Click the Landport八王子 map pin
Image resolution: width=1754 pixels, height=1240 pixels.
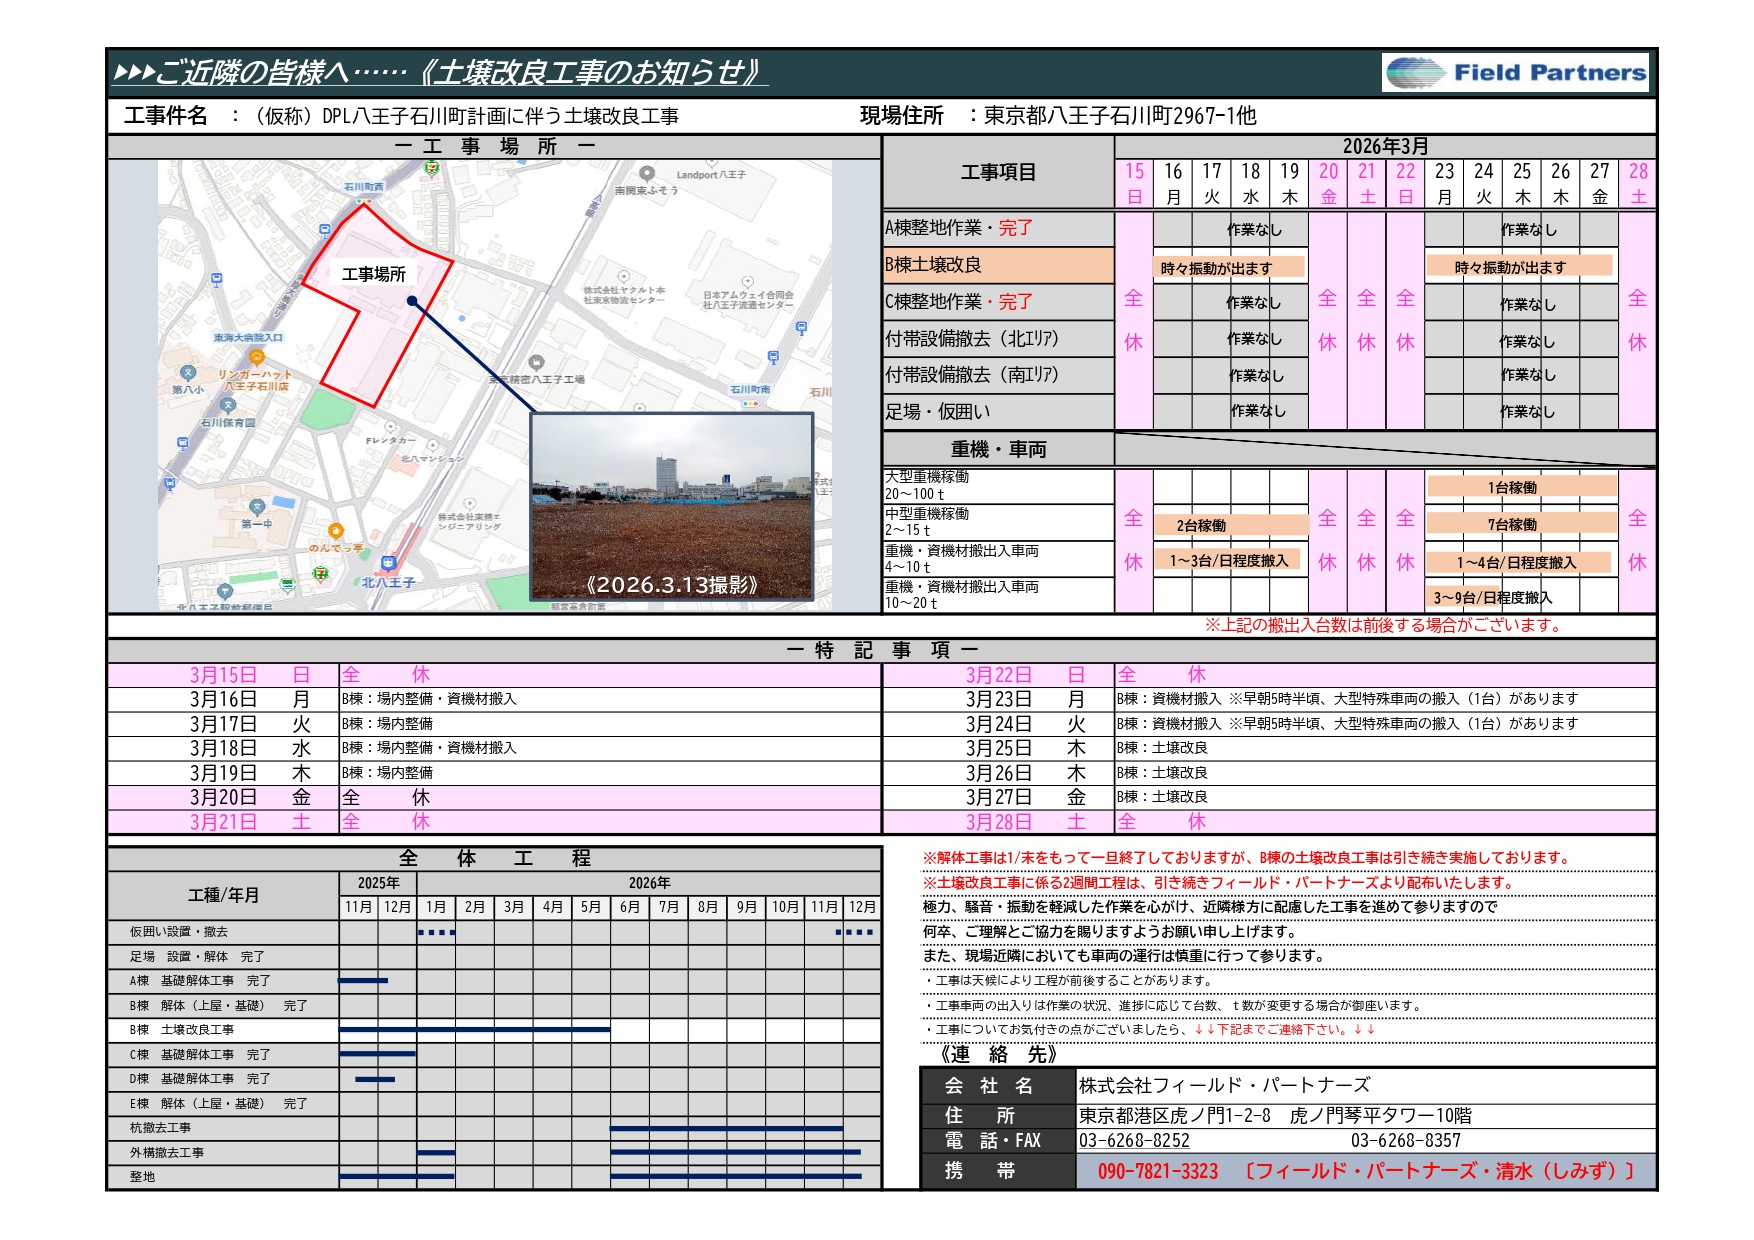point(647,174)
